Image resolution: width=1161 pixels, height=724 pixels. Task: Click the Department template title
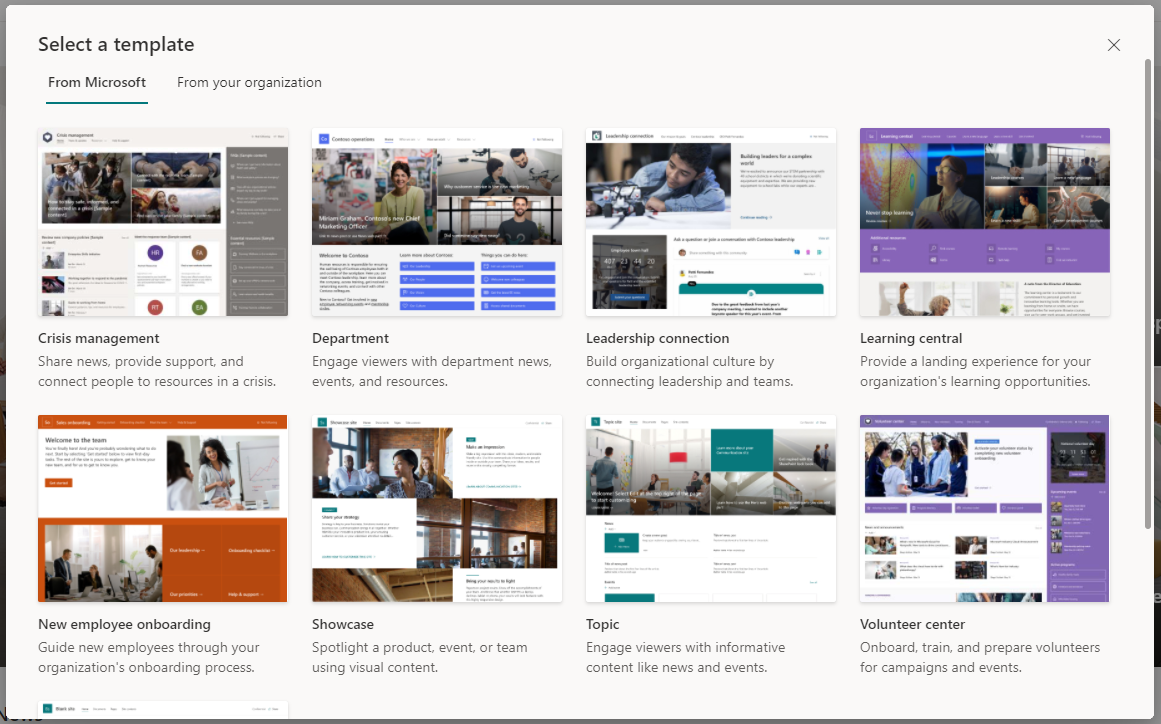tap(350, 338)
